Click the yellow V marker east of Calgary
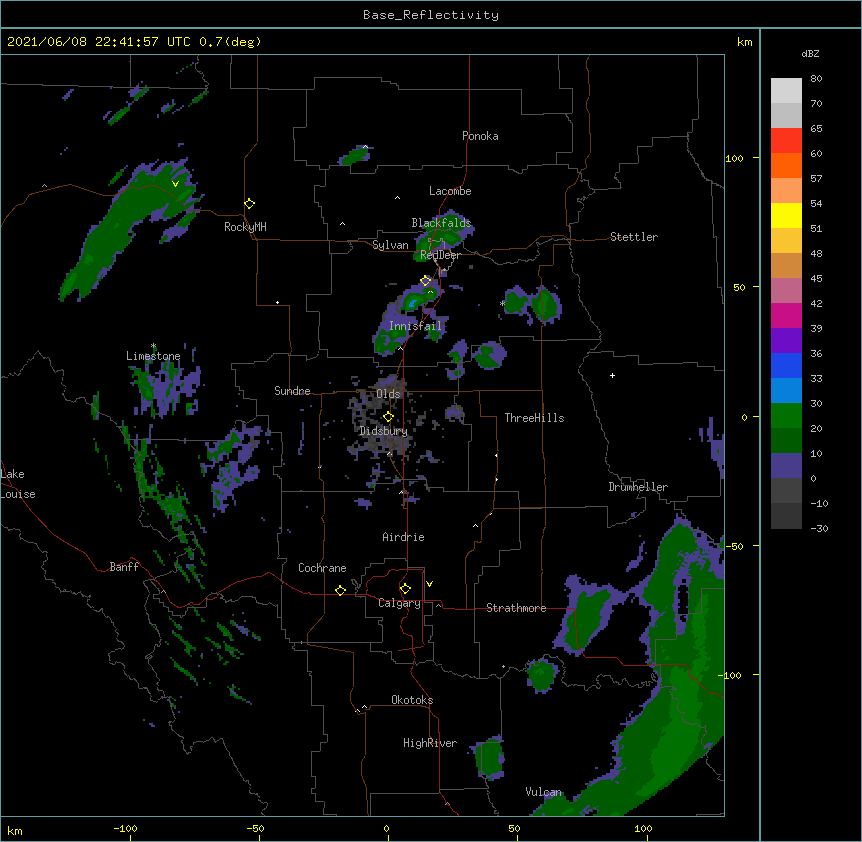 coord(429,584)
